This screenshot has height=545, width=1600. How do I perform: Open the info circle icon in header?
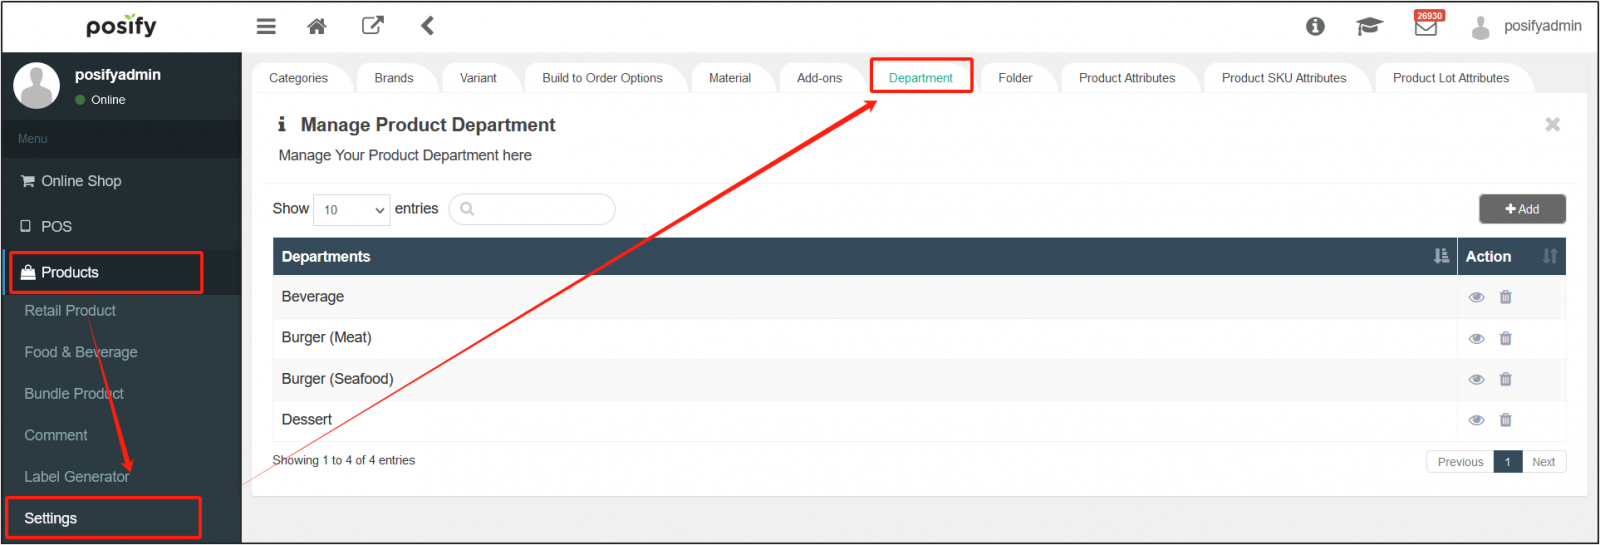click(1315, 27)
